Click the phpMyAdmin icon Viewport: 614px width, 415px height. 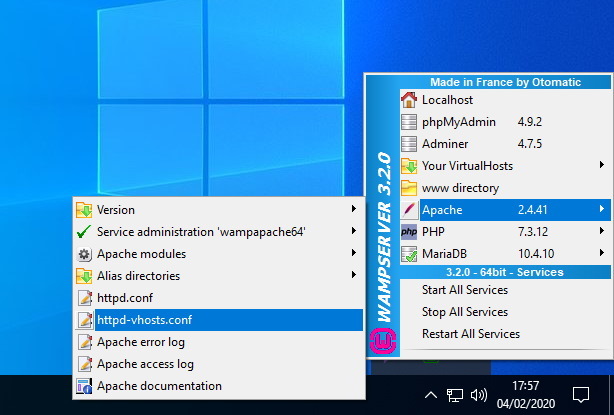click(408, 122)
